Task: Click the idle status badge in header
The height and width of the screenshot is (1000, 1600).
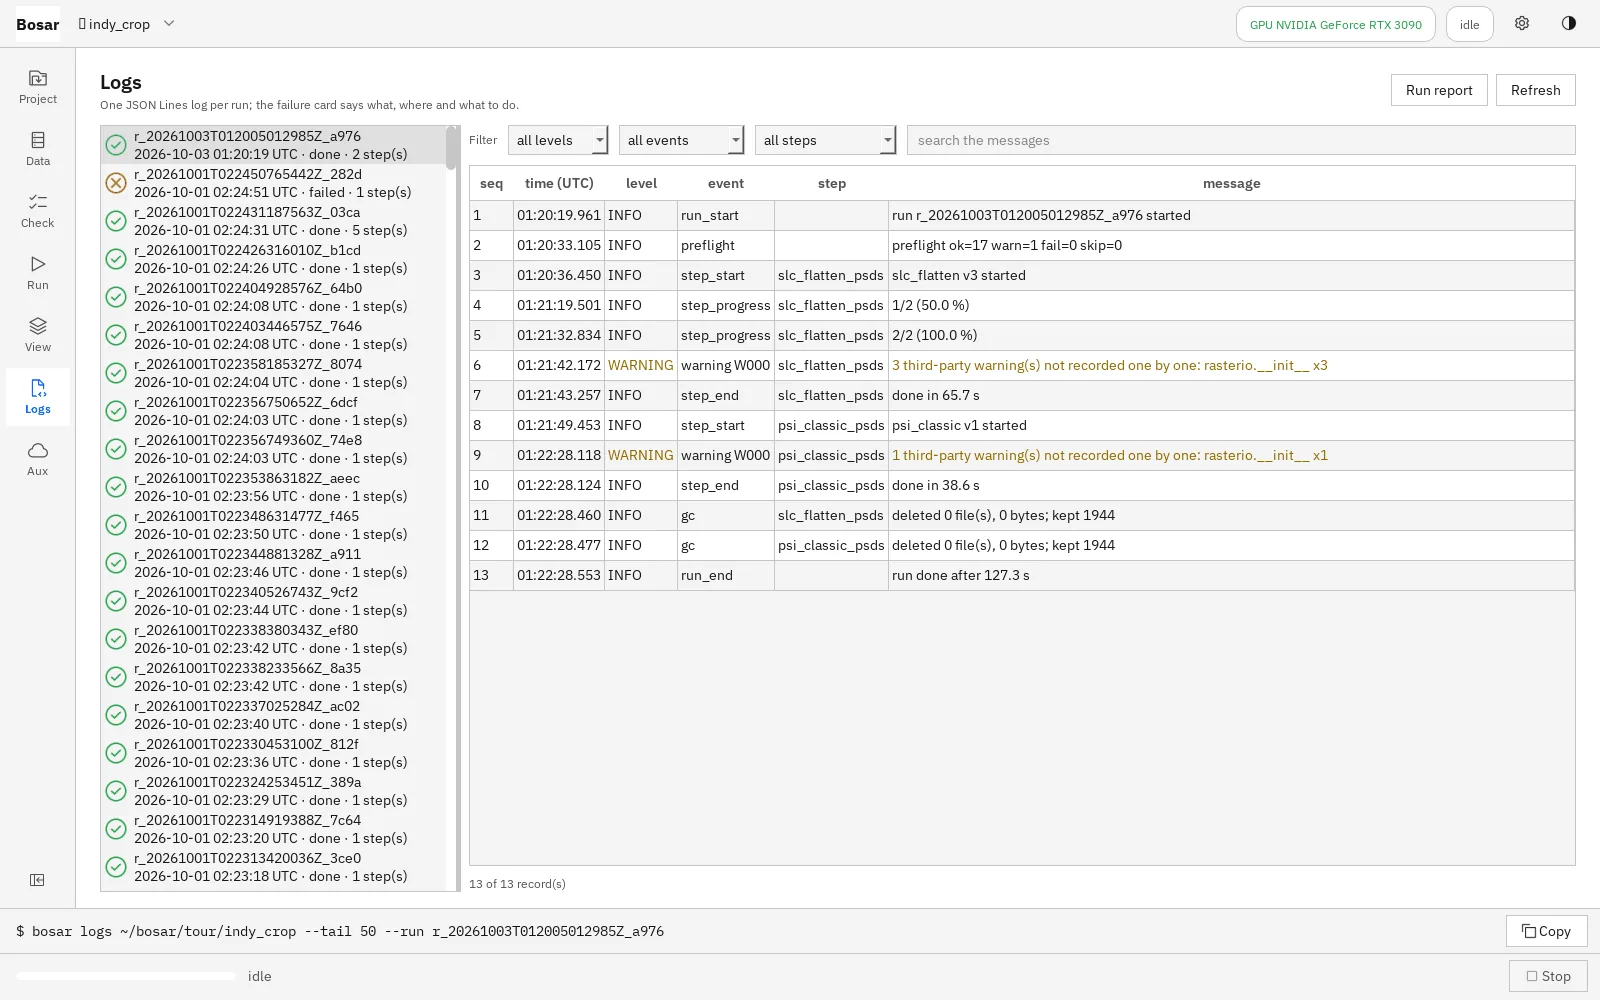Action: [x=1469, y=24]
